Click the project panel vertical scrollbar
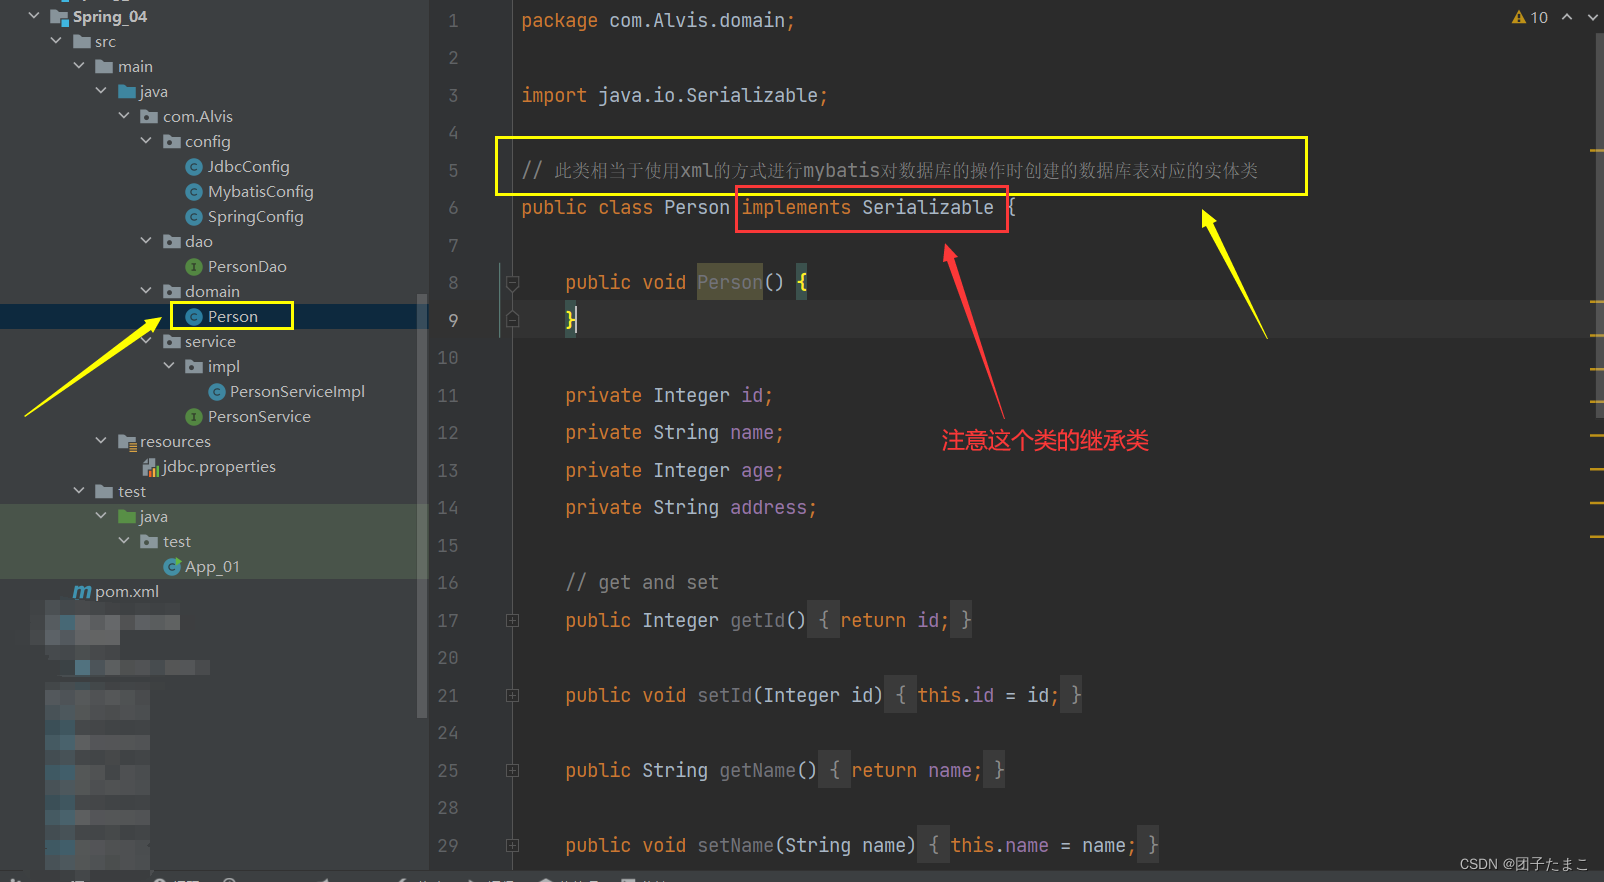 pos(422,505)
